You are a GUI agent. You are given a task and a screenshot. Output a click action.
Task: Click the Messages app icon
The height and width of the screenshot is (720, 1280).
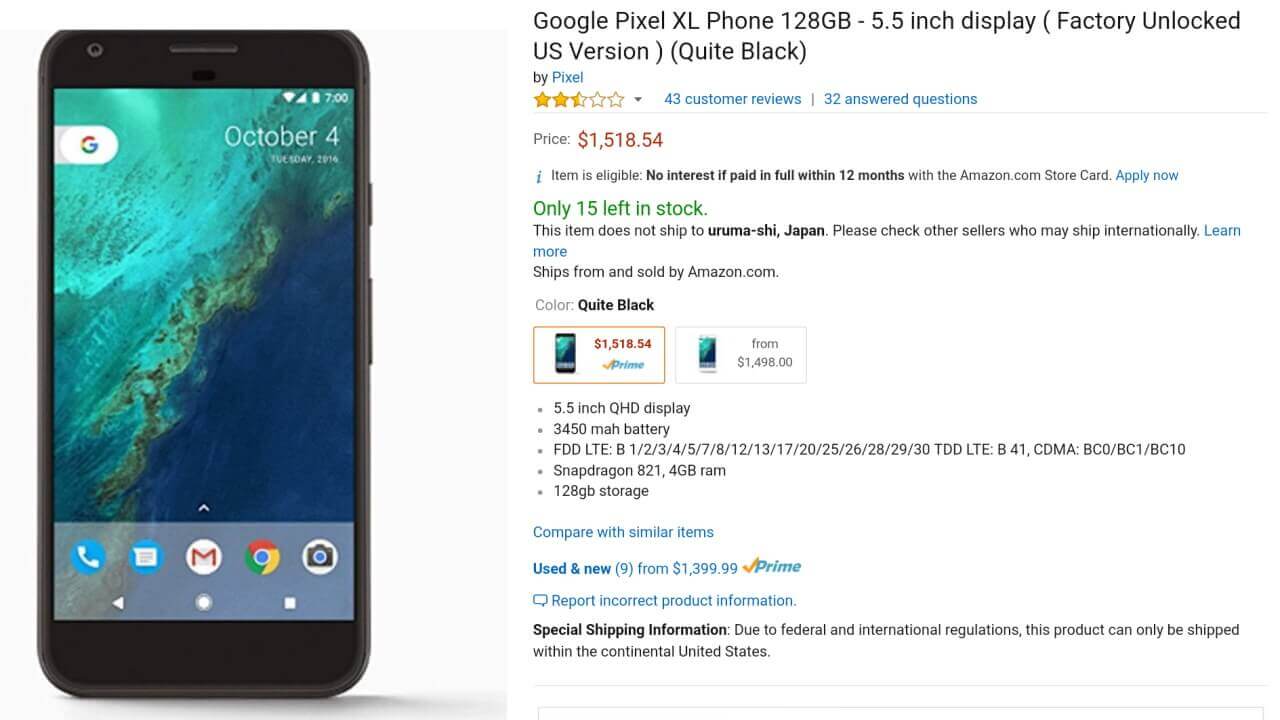145,557
